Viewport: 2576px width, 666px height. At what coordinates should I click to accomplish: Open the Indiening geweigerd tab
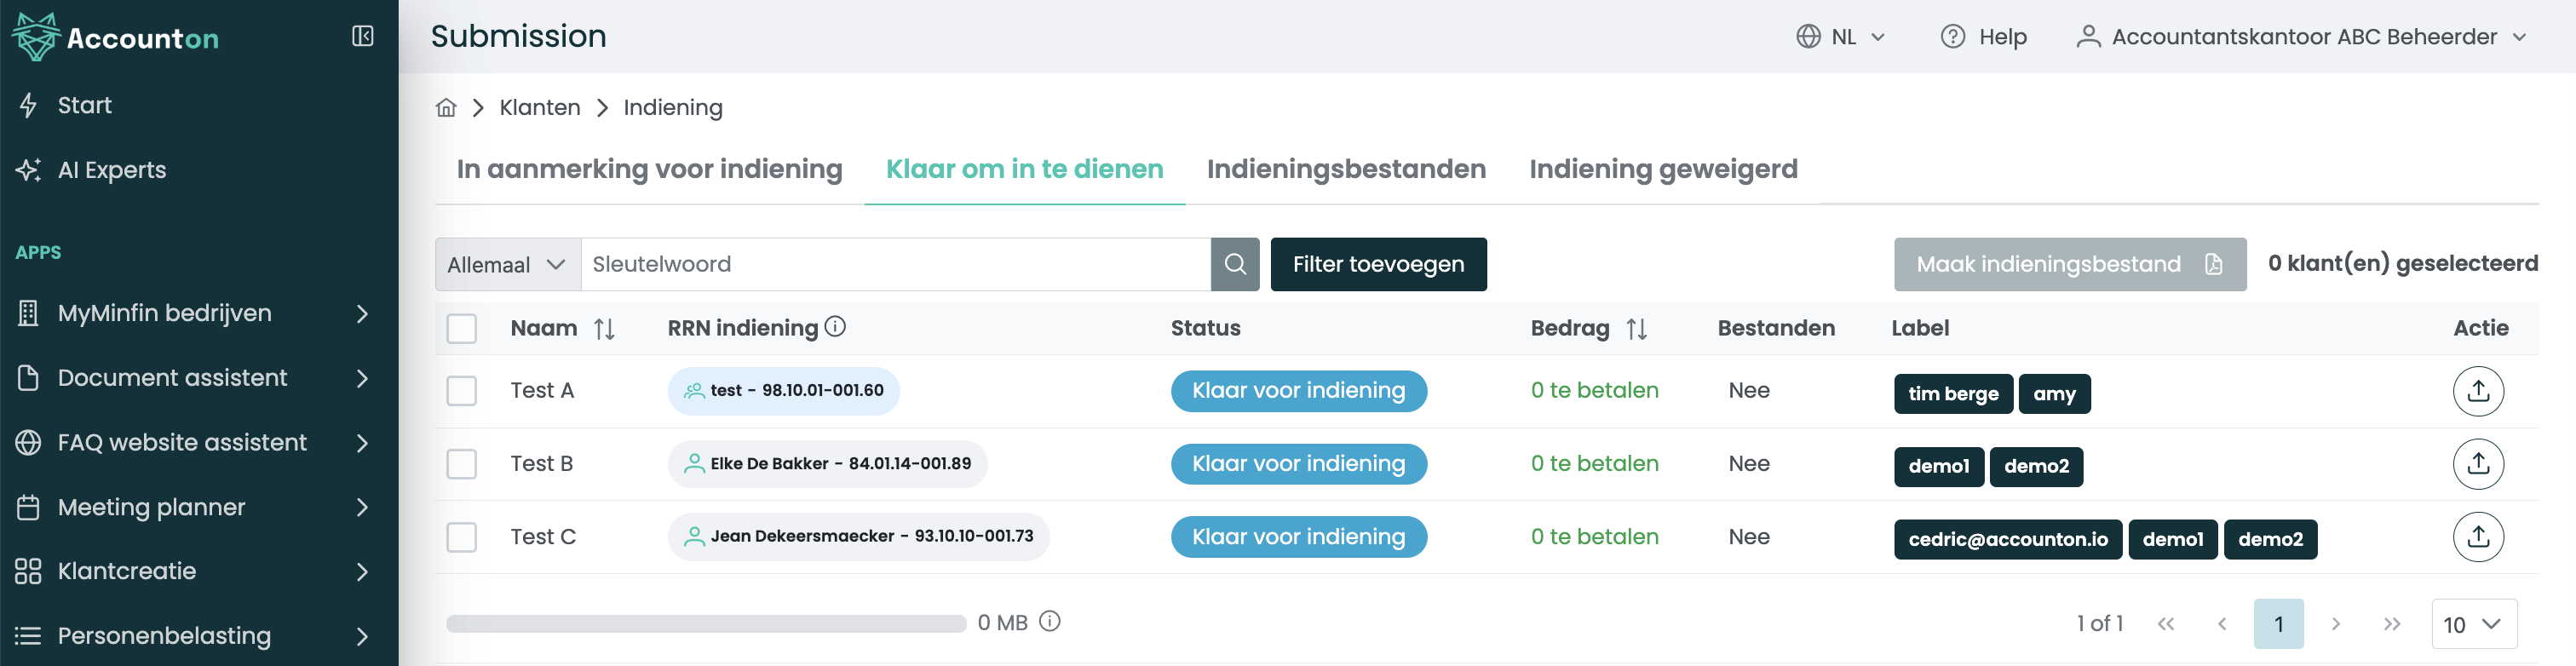pos(1662,169)
